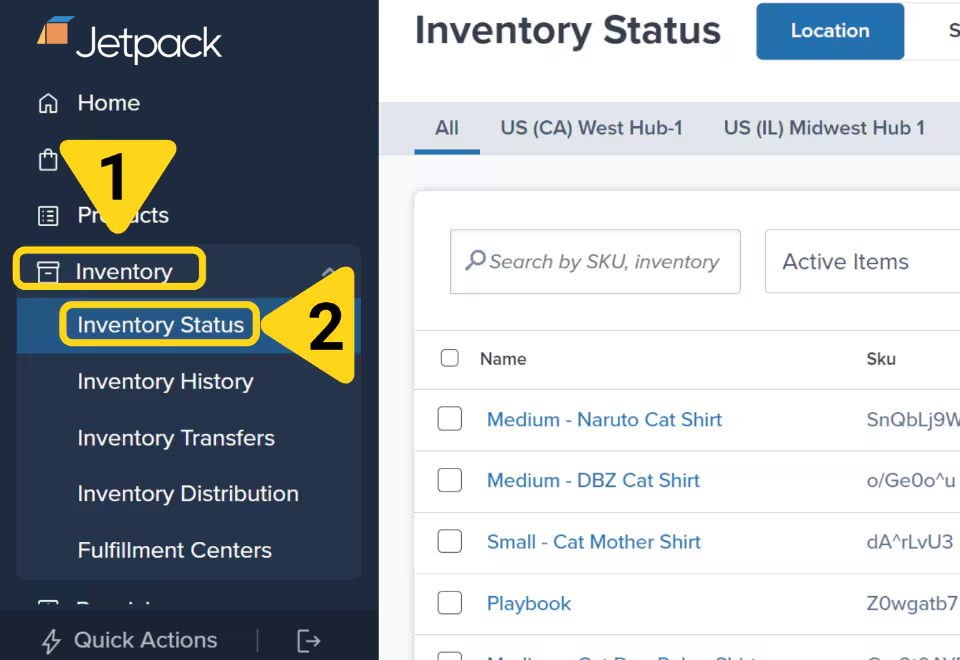
Task: Click the SKU search input field
Action: pyautogui.click(x=600, y=261)
